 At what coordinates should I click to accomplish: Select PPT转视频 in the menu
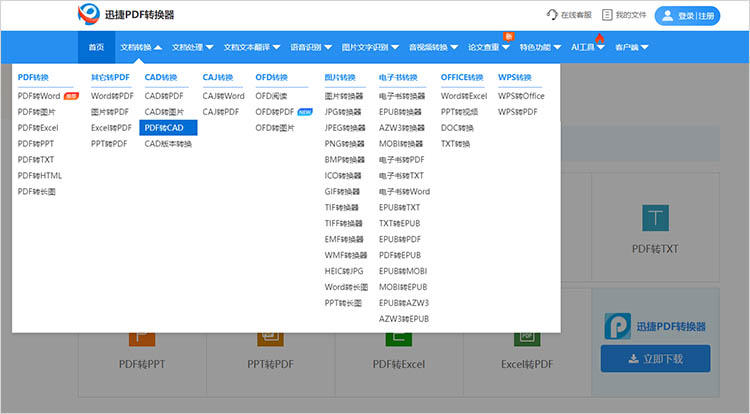pos(459,112)
